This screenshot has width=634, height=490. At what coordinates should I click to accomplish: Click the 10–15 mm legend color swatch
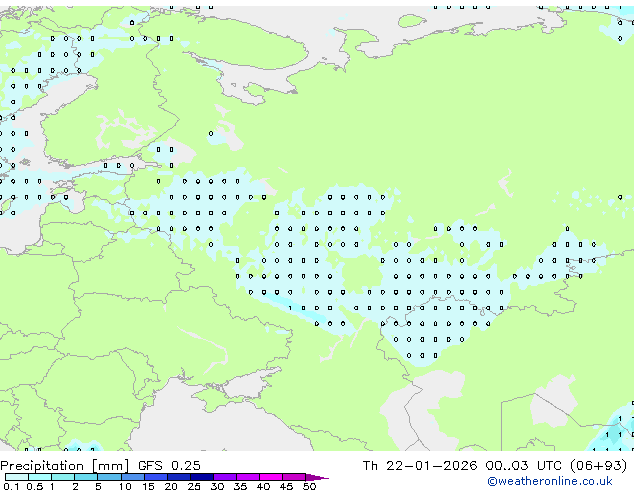pos(132,477)
